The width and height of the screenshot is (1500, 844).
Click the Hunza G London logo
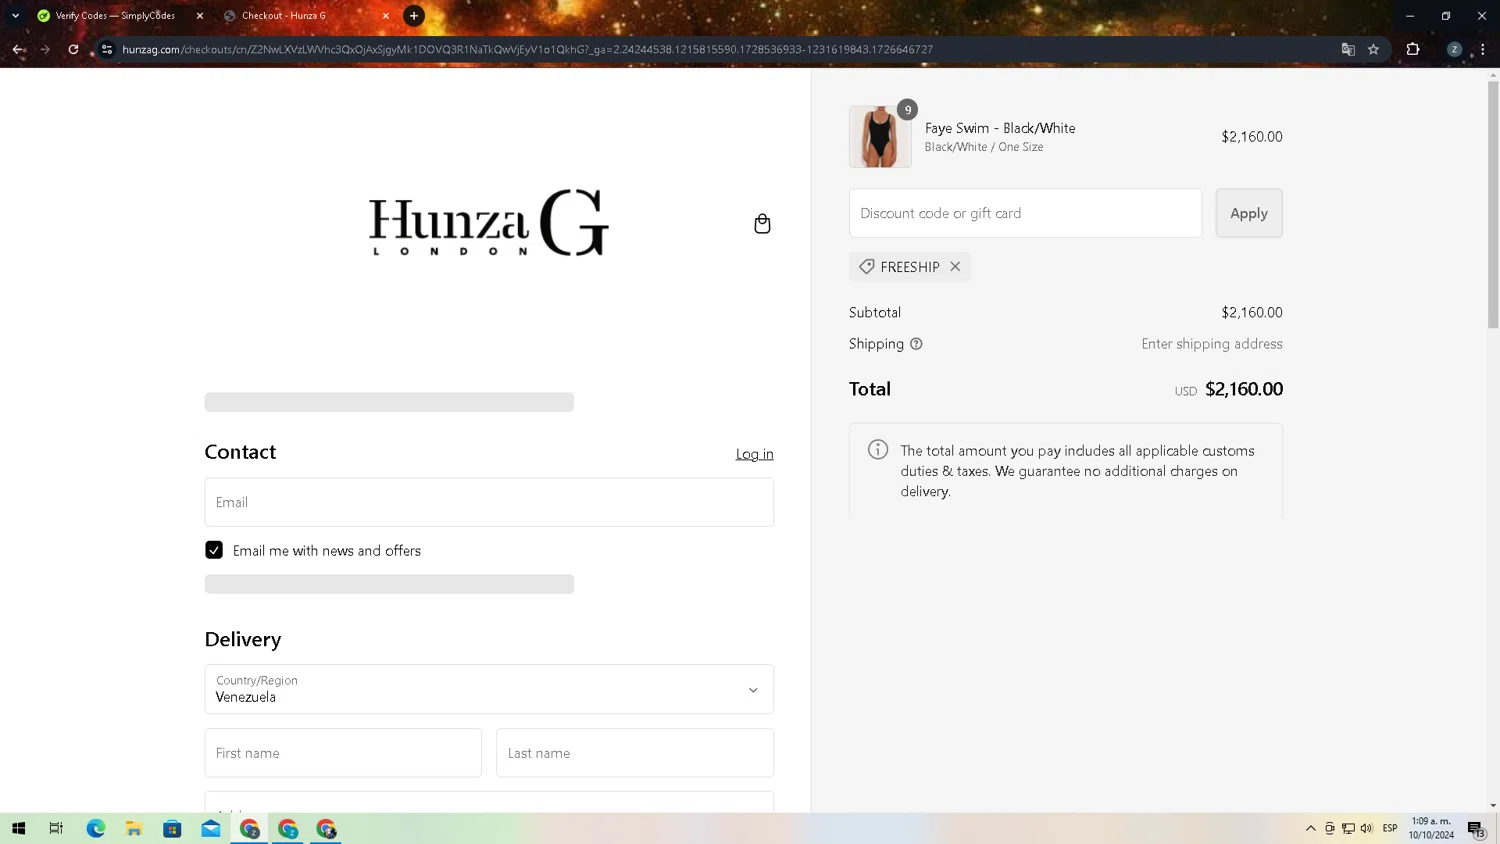point(489,223)
